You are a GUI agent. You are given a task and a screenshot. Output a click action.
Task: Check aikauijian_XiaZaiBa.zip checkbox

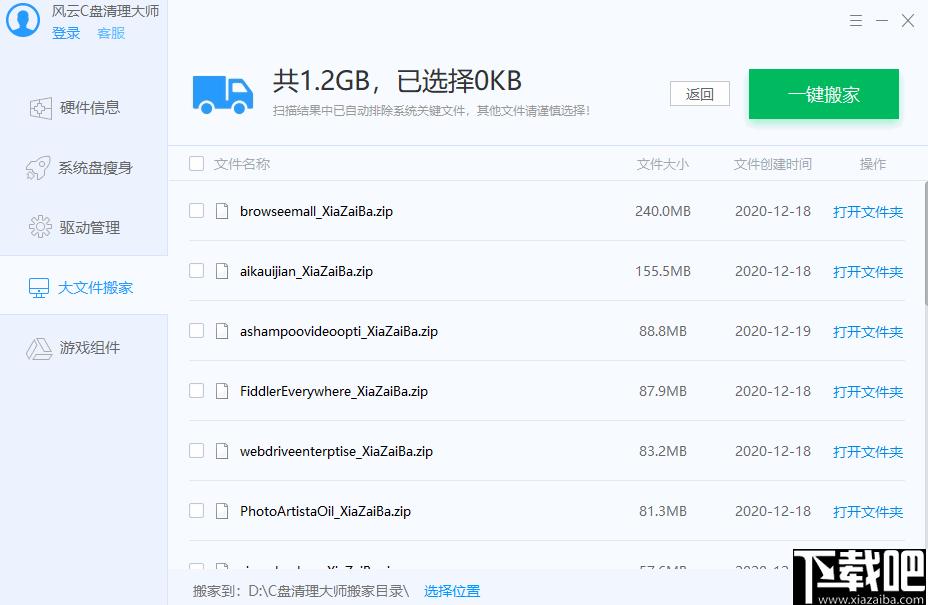[196, 271]
